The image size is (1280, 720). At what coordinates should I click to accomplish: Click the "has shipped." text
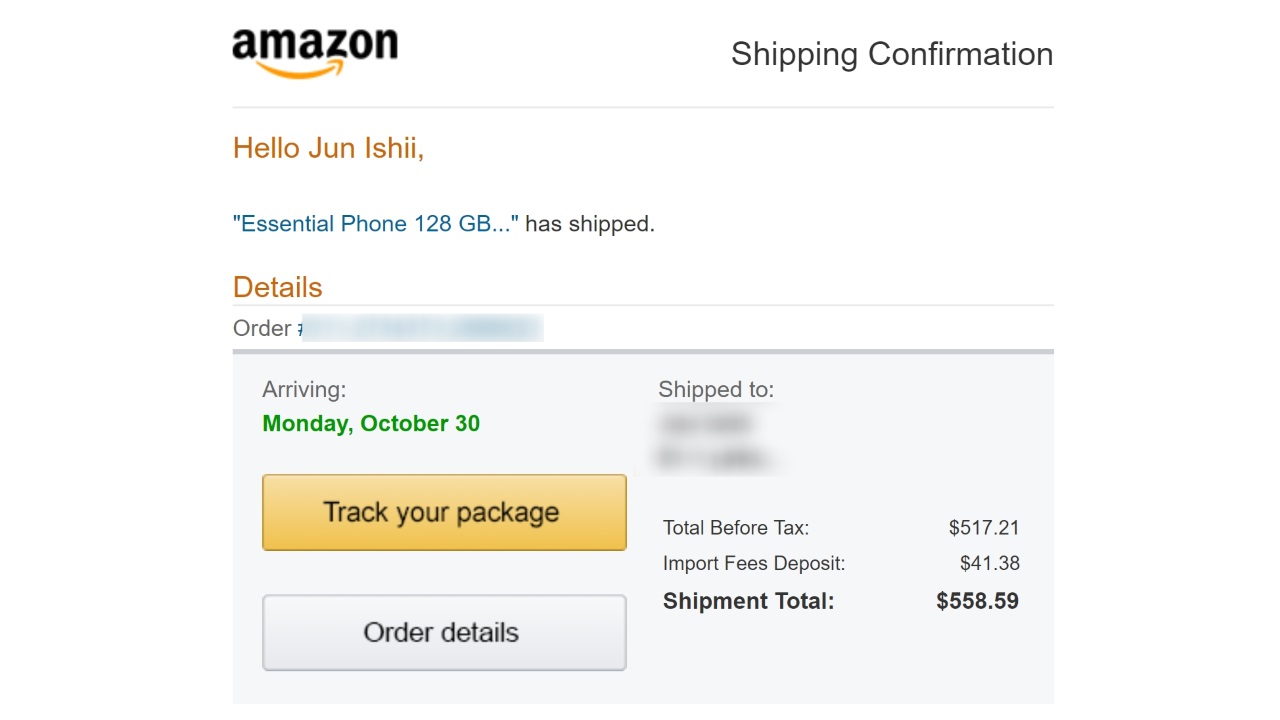tap(590, 224)
